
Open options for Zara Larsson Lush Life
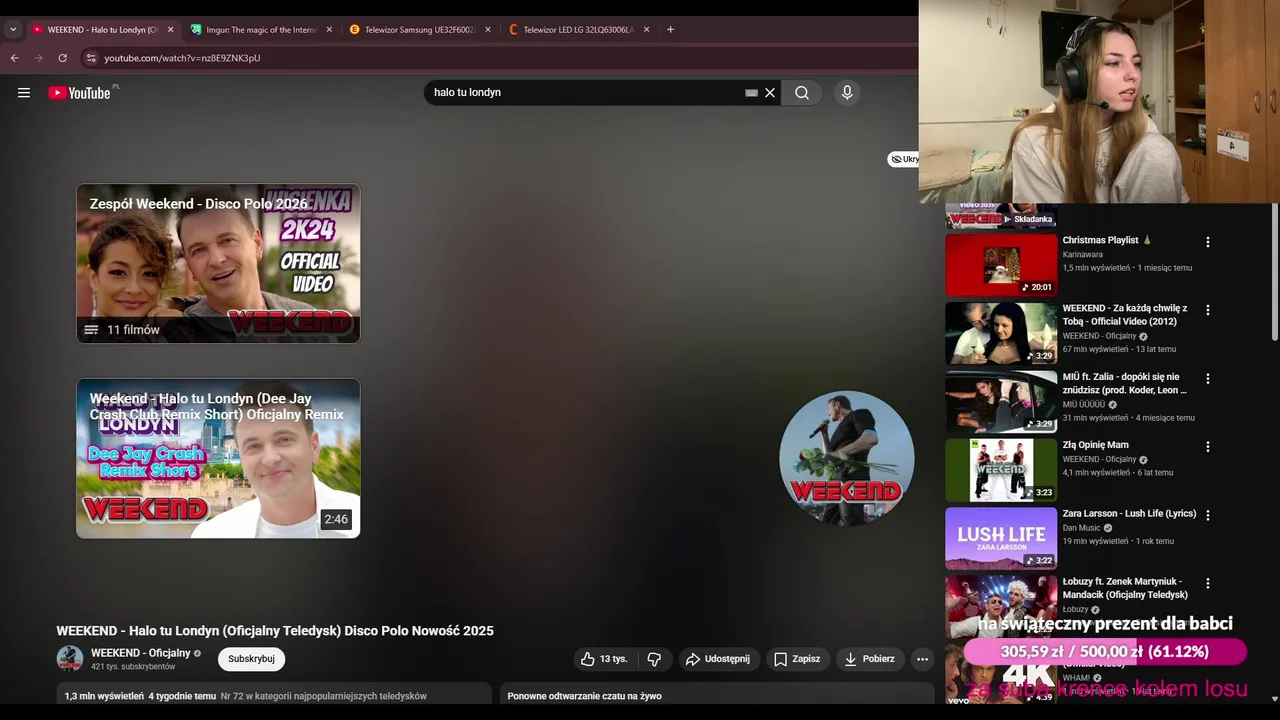coord(1207,515)
